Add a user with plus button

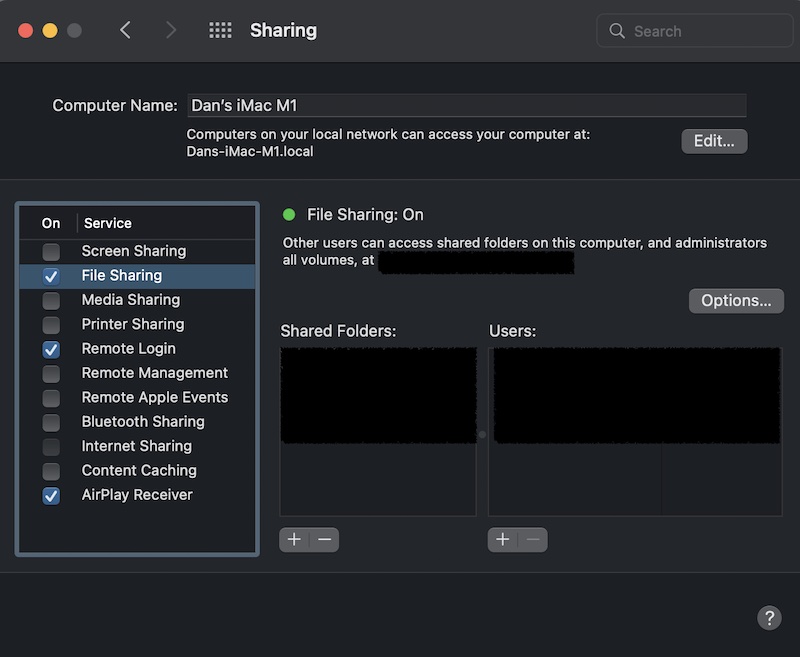point(503,540)
